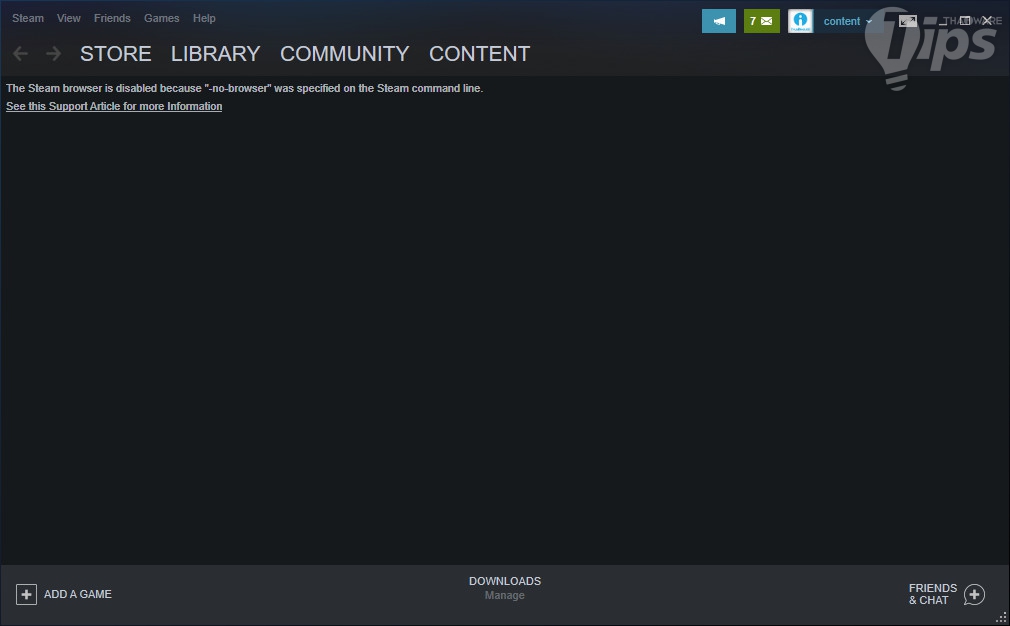The image size is (1010, 626).
Task: Open DOWNLOADS from the bottom bar
Action: 505,581
